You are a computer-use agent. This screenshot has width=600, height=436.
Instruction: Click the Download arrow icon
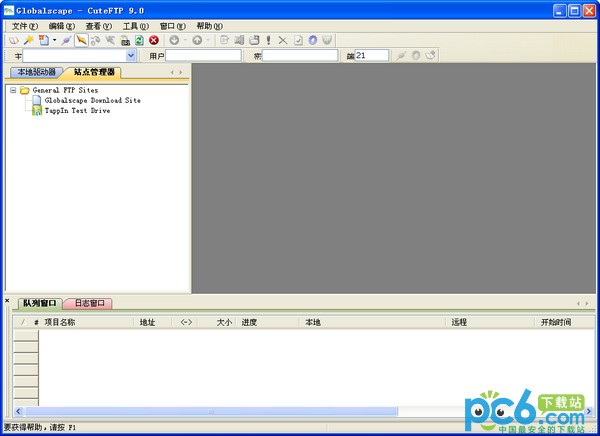pyautogui.click(x=174, y=40)
